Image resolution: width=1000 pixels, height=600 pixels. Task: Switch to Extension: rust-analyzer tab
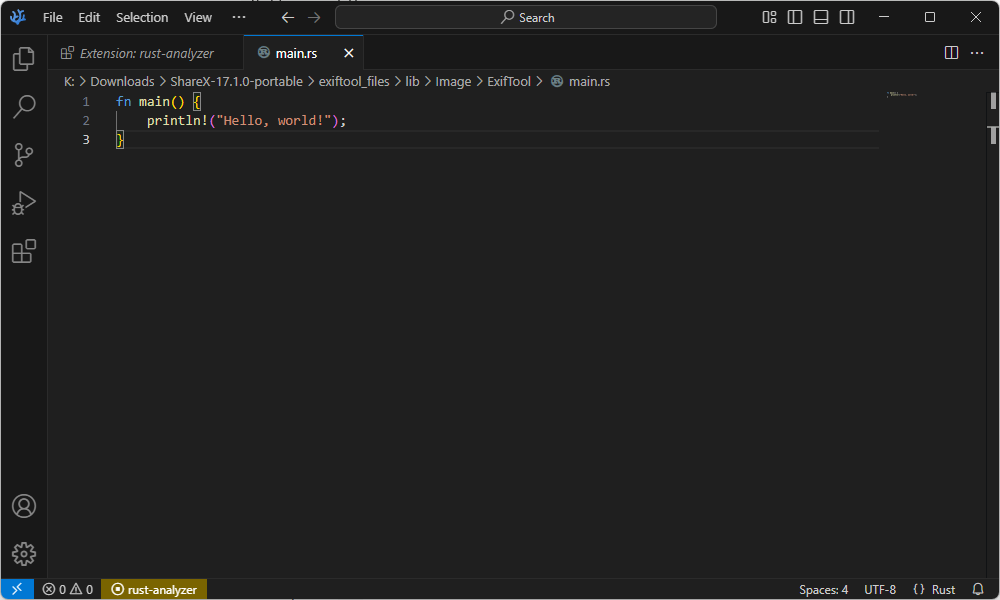[x=146, y=54]
